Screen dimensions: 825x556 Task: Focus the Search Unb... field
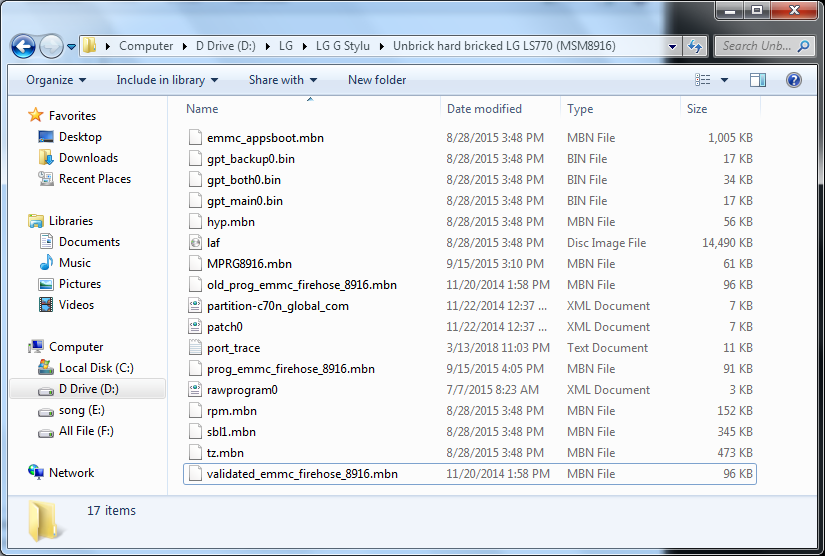click(763, 46)
